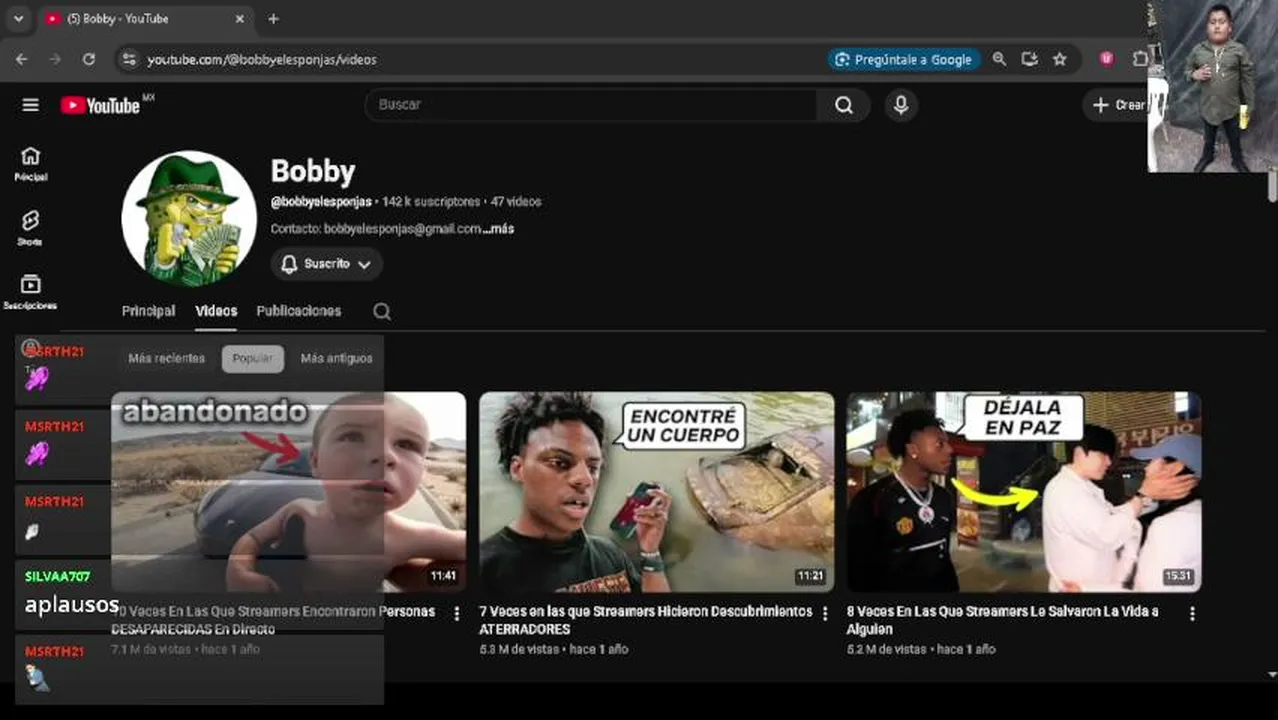Select the Popular sort chip
1278x720 pixels.
point(253,358)
